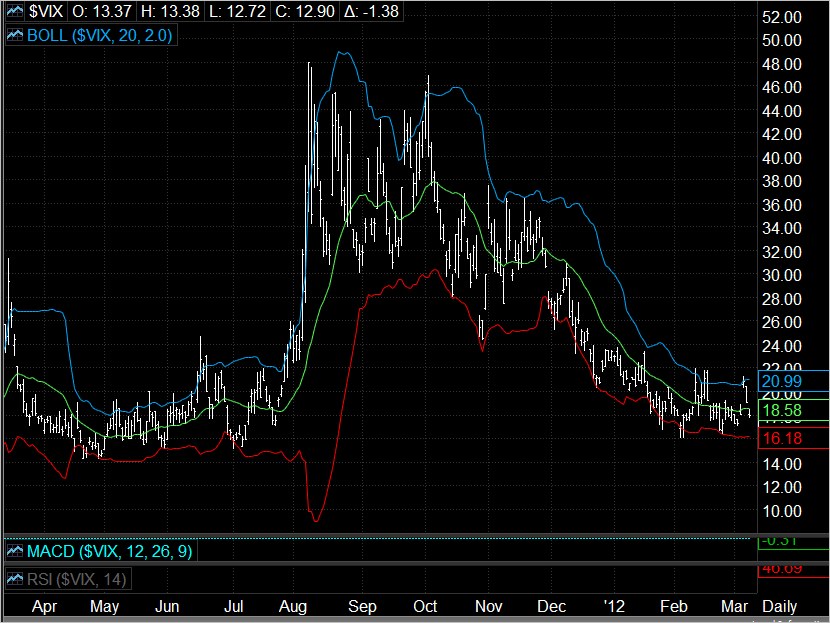Click the 14.00 price axis label

click(781, 464)
